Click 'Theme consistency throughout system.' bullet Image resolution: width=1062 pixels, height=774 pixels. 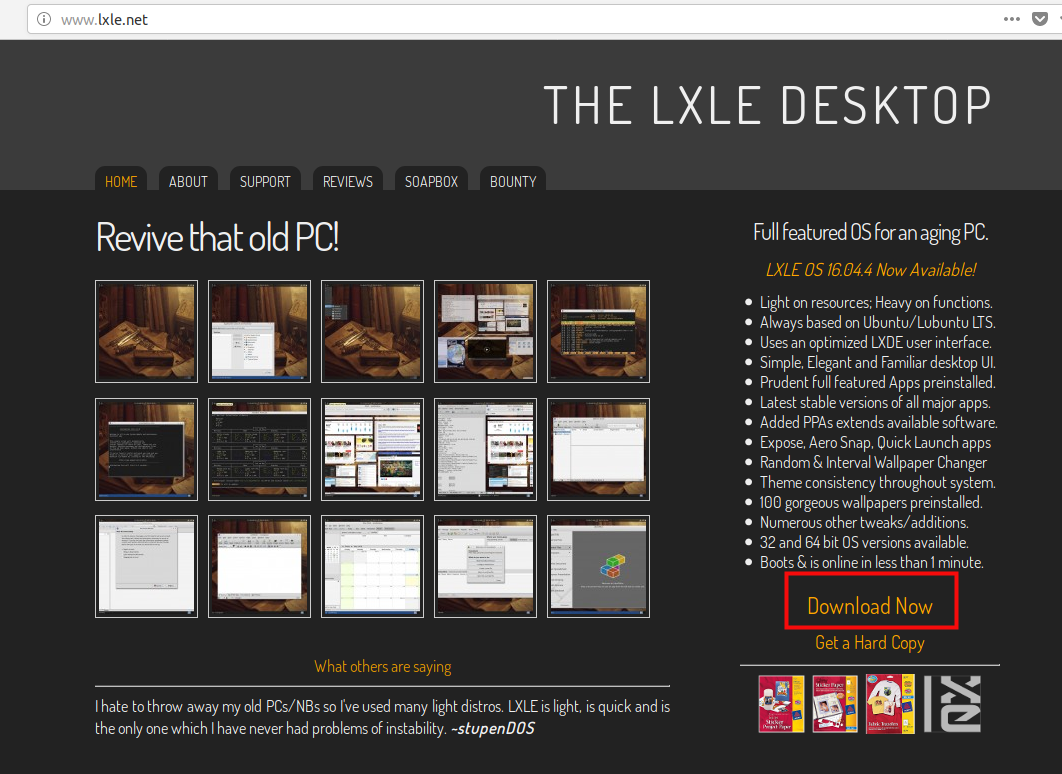(x=877, y=482)
